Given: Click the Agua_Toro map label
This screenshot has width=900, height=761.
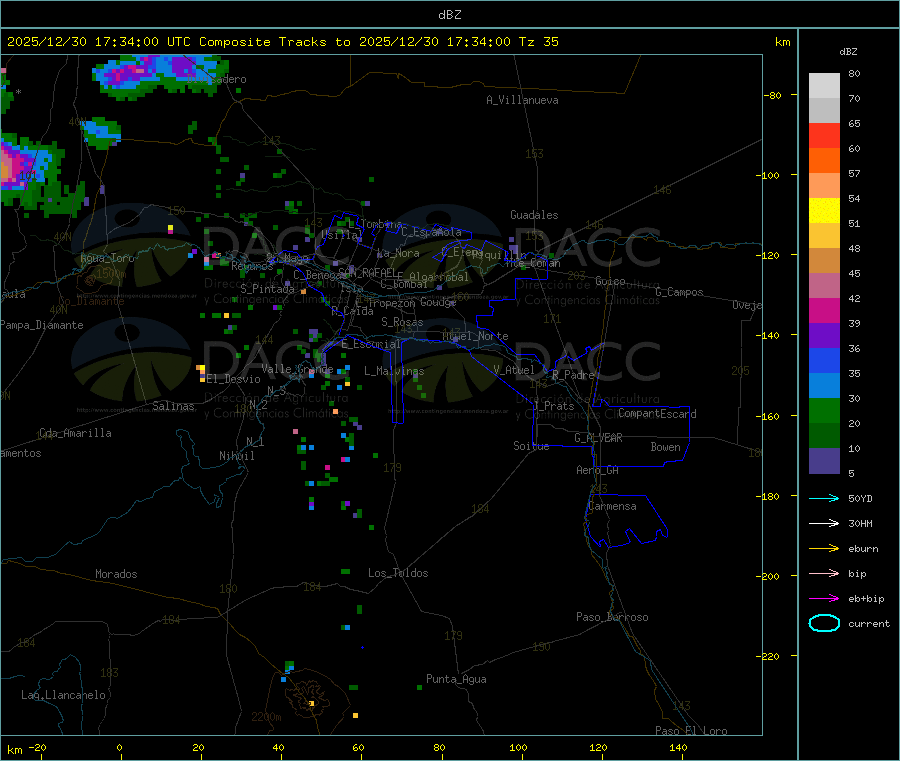Looking at the screenshot, I should pyautogui.click(x=107, y=258).
